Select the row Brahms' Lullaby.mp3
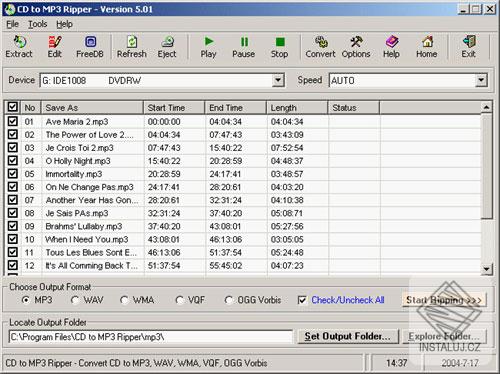The image size is (500, 374). coord(243,226)
